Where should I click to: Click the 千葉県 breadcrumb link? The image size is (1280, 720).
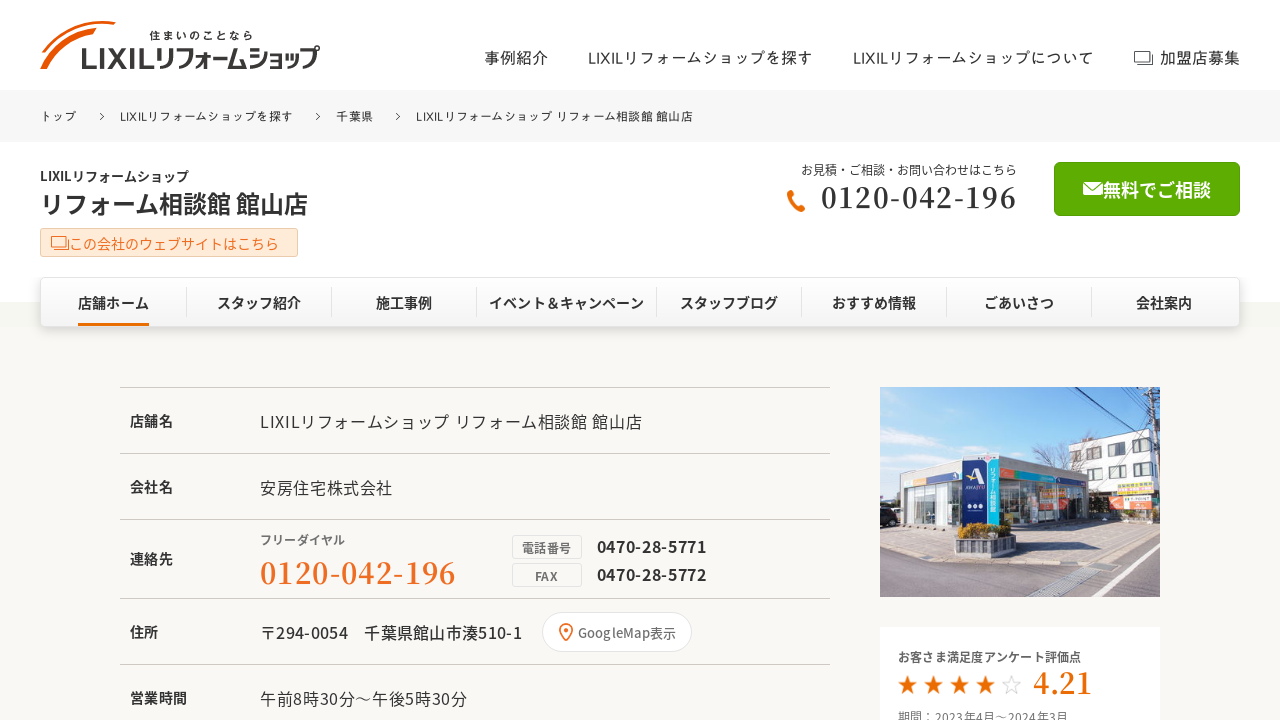(x=354, y=117)
